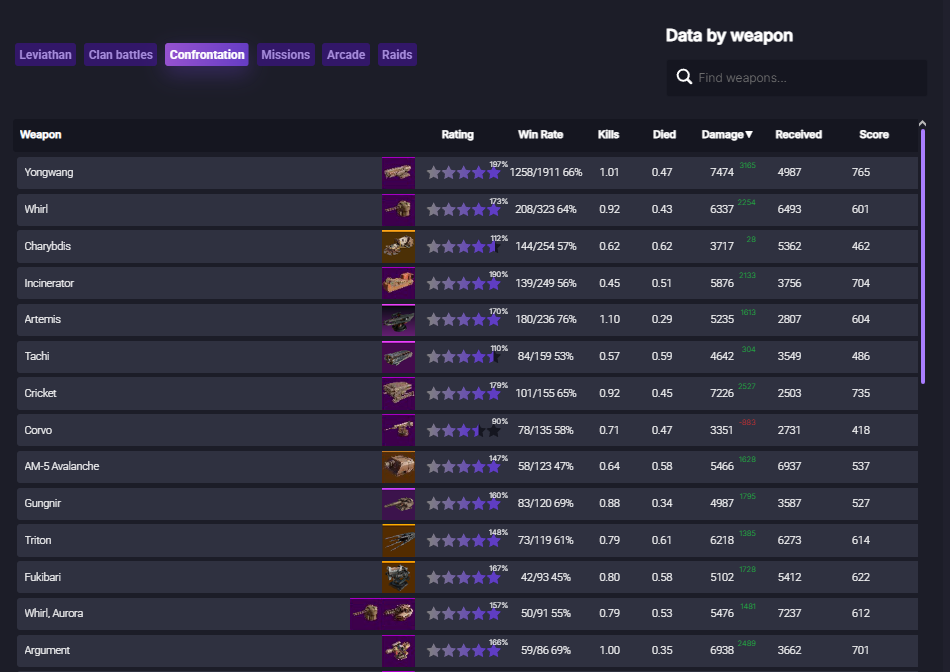Click the Yongwang weapon icon
This screenshot has width=950, height=672.
tap(398, 173)
